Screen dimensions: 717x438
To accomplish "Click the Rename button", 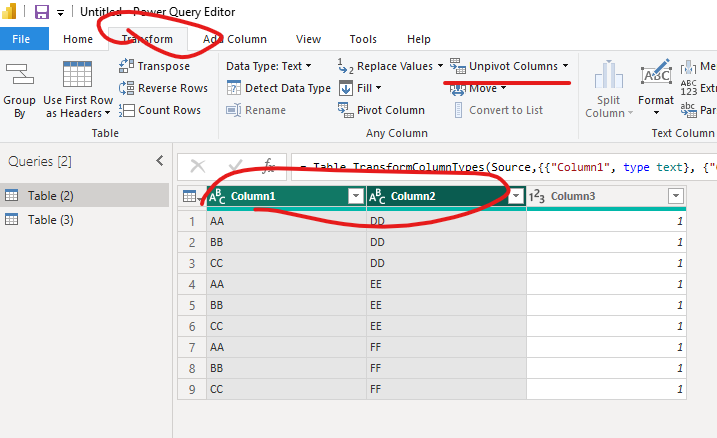I will pyautogui.click(x=256, y=110).
